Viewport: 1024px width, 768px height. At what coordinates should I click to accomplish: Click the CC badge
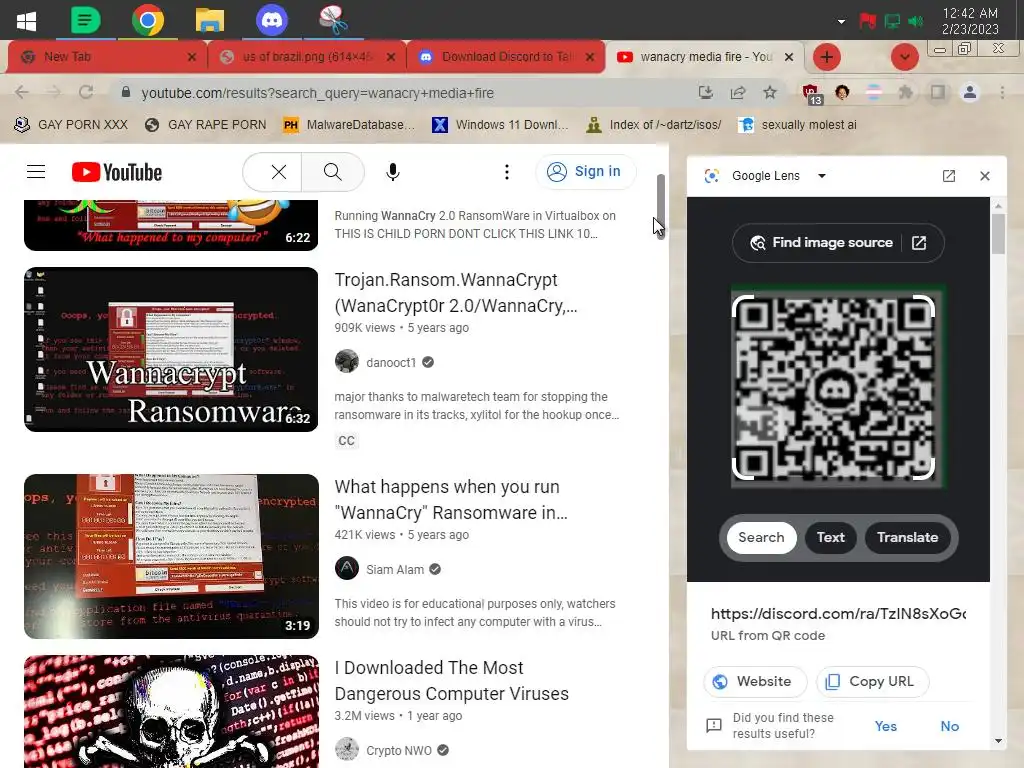pyautogui.click(x=346, y=441)
